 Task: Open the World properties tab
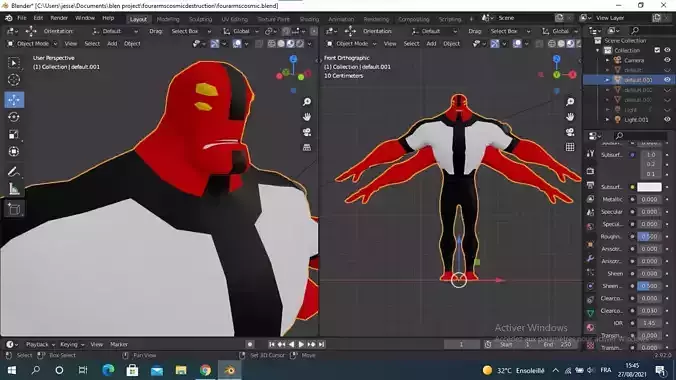coord(590,226)
